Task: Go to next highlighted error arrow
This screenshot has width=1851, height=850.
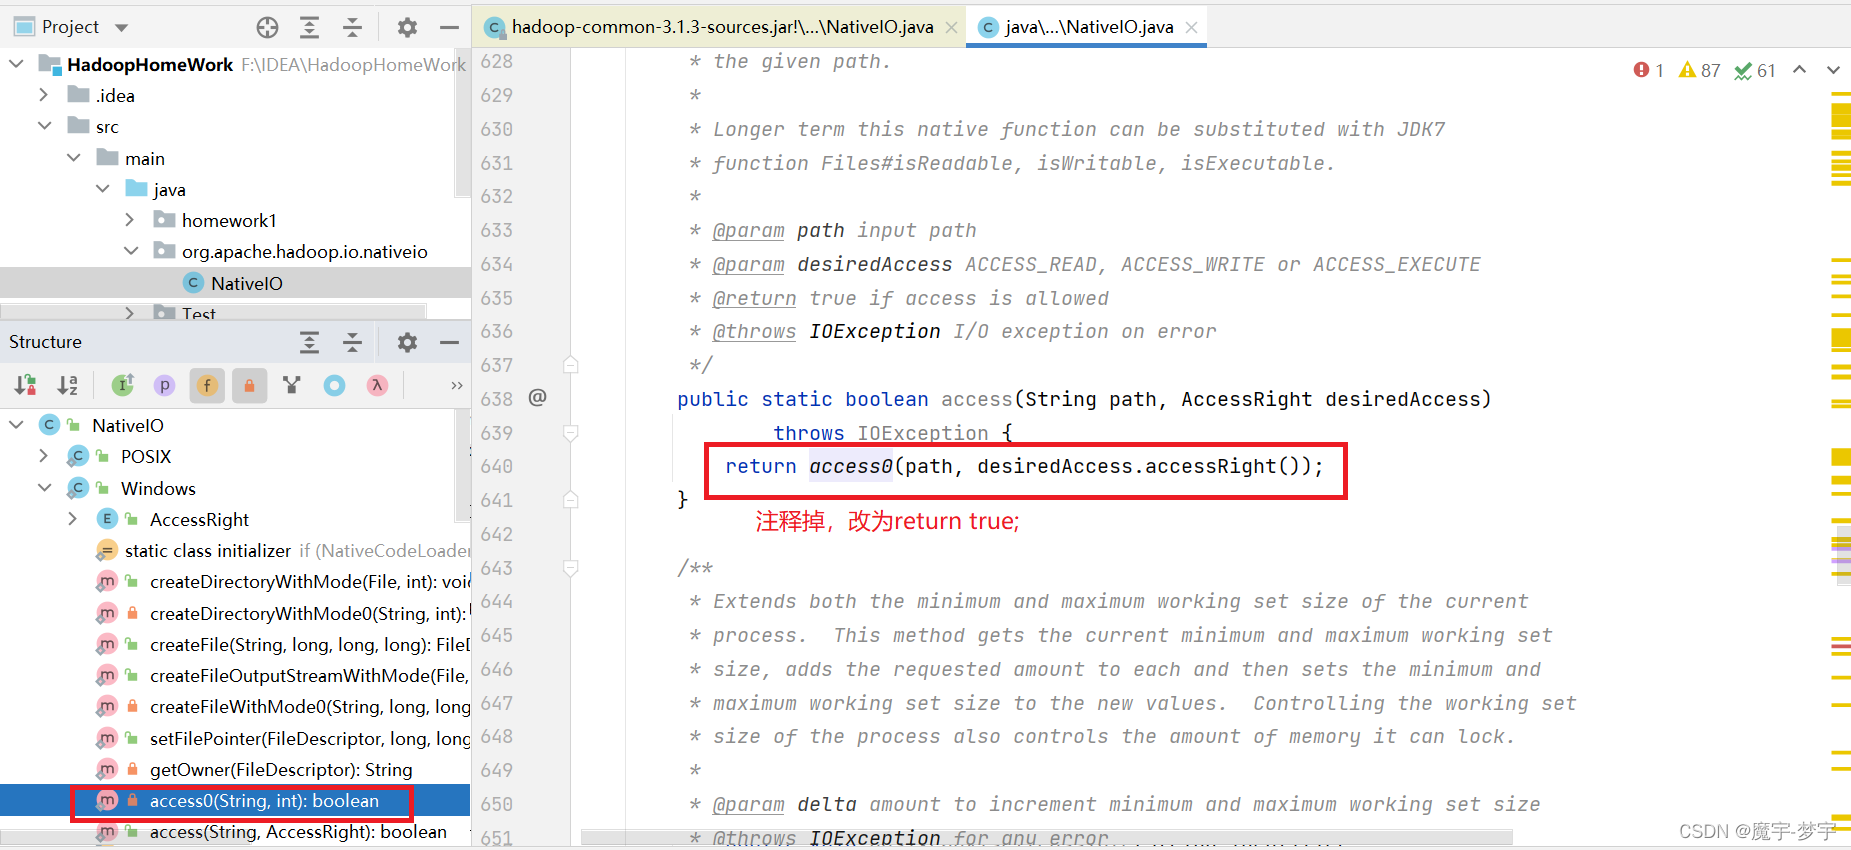Action: point(1833,70)
